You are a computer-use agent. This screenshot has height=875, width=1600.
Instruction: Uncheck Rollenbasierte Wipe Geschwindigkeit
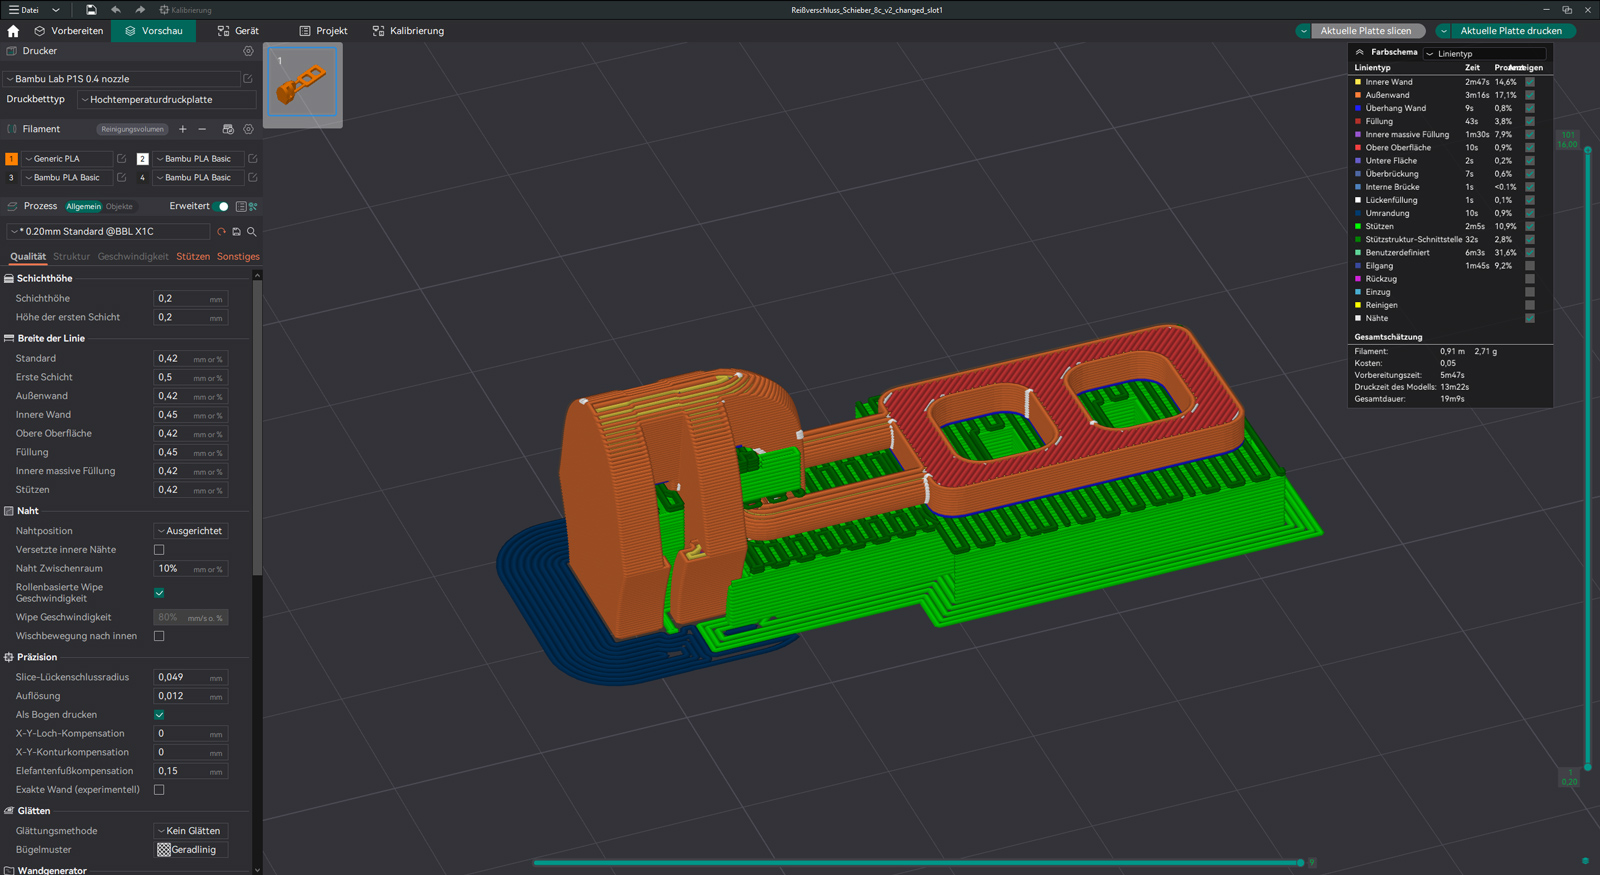159,593
